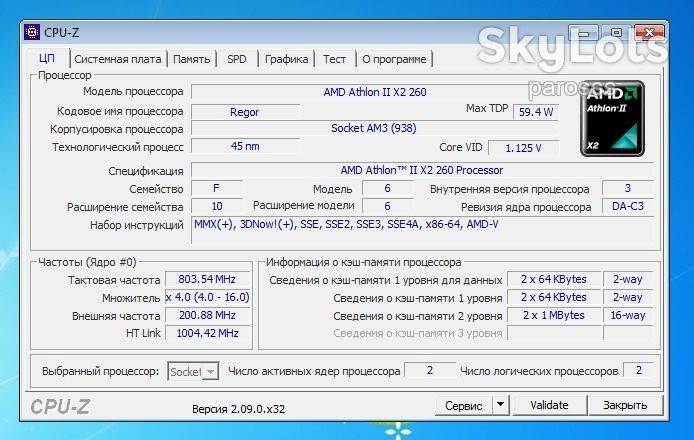694x440 pixels.
Task: Click the Socket AM3 (938) value
Action: 374,128
